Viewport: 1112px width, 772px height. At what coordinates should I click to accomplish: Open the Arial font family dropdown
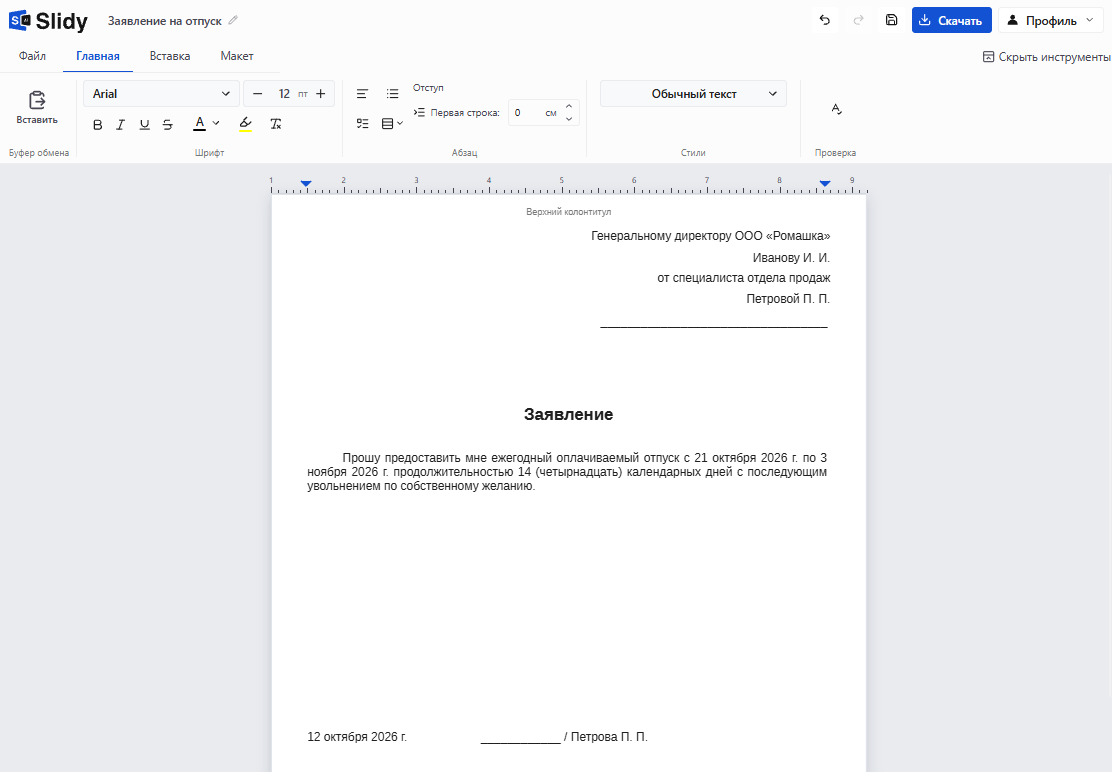click(x=161, y=94)
